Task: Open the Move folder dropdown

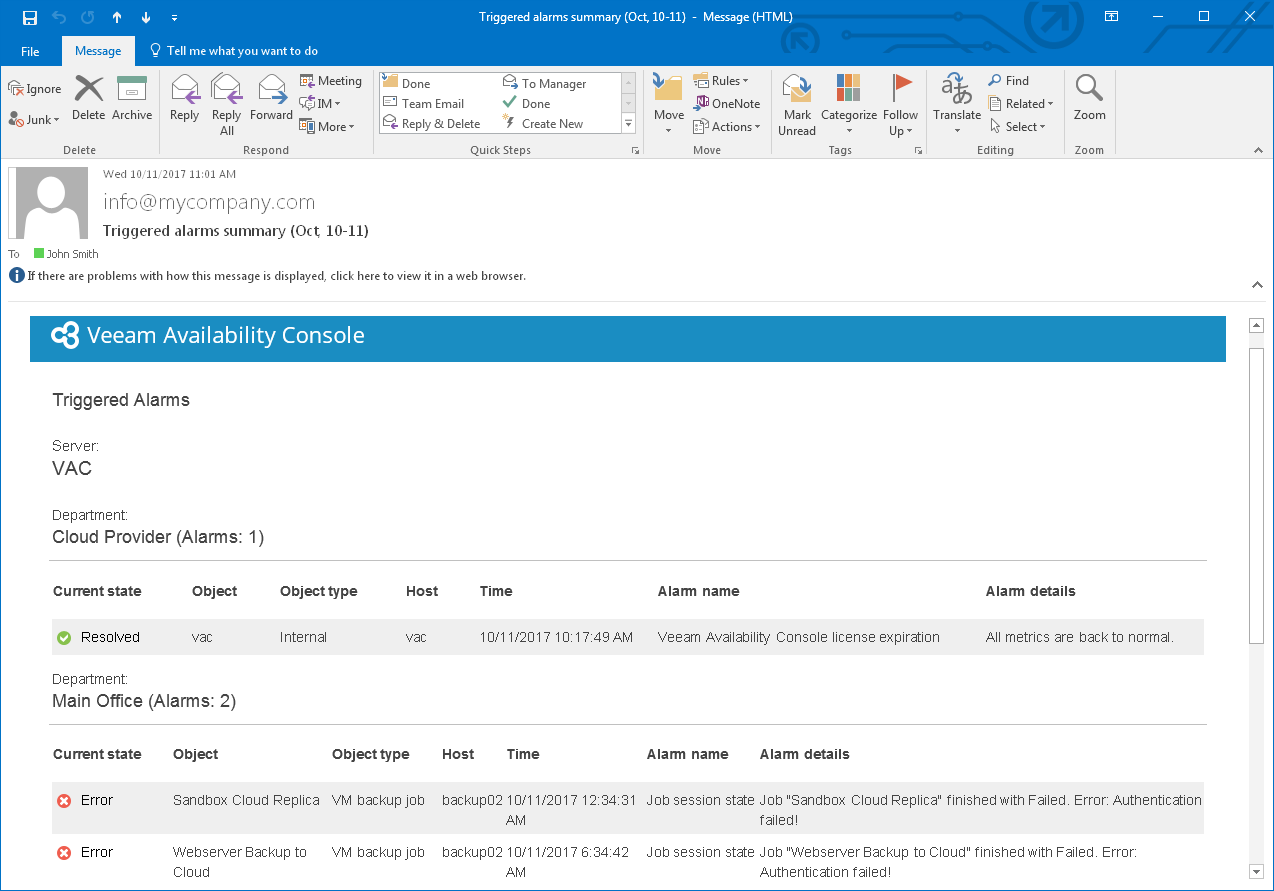Action: click(669, 105)
